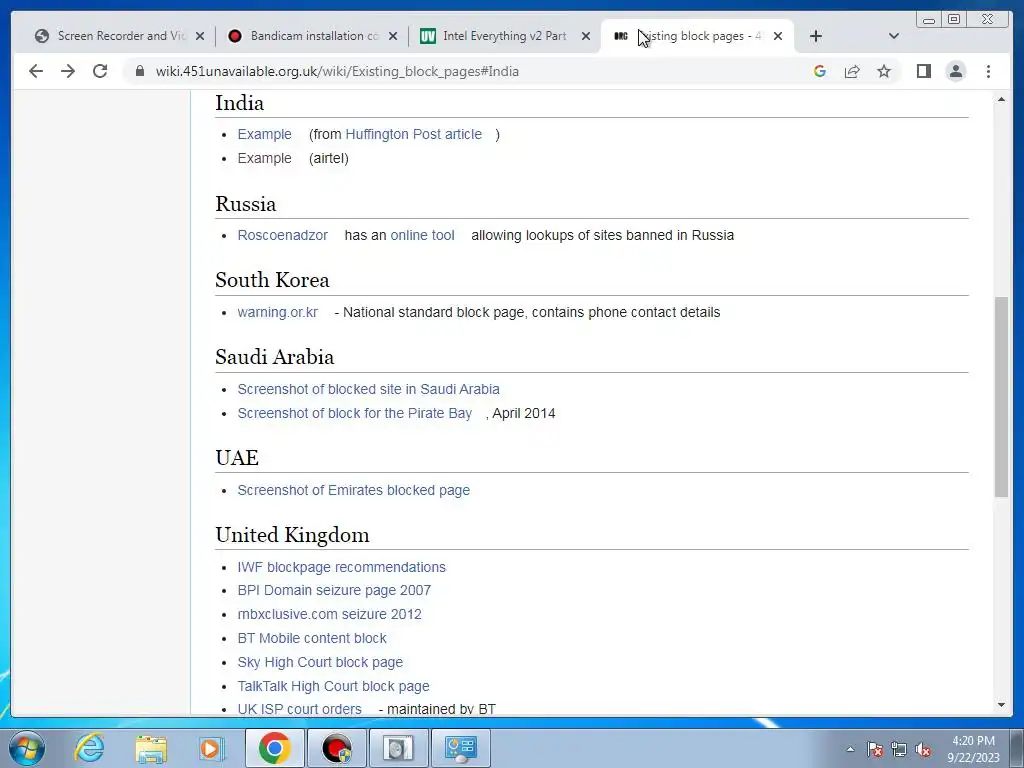Image resolution: width=1024 pixels, height=768 pixels.
Task: Open Windows Explorer from taskbar
Action: (x=151, y=748)
